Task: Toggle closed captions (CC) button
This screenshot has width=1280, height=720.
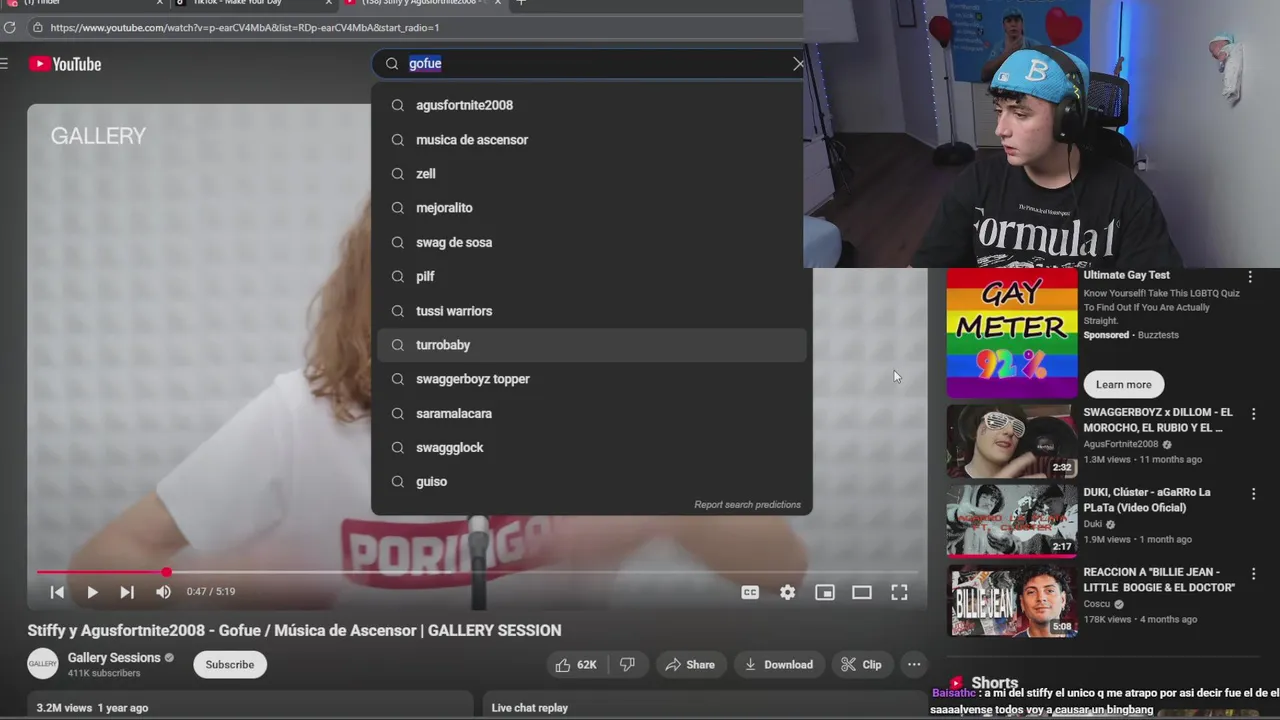Action: click(x=750, y=592)
